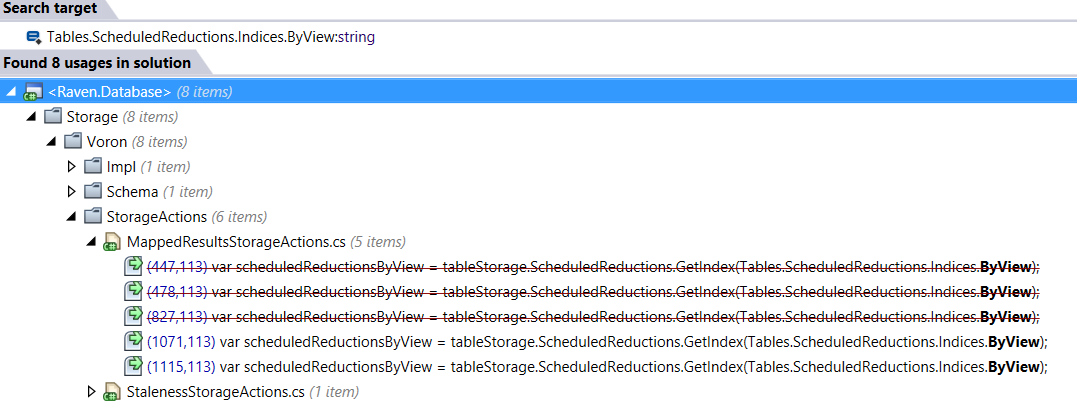Expand the Impl folder node
1077x416 pixels.
point(71,167)
